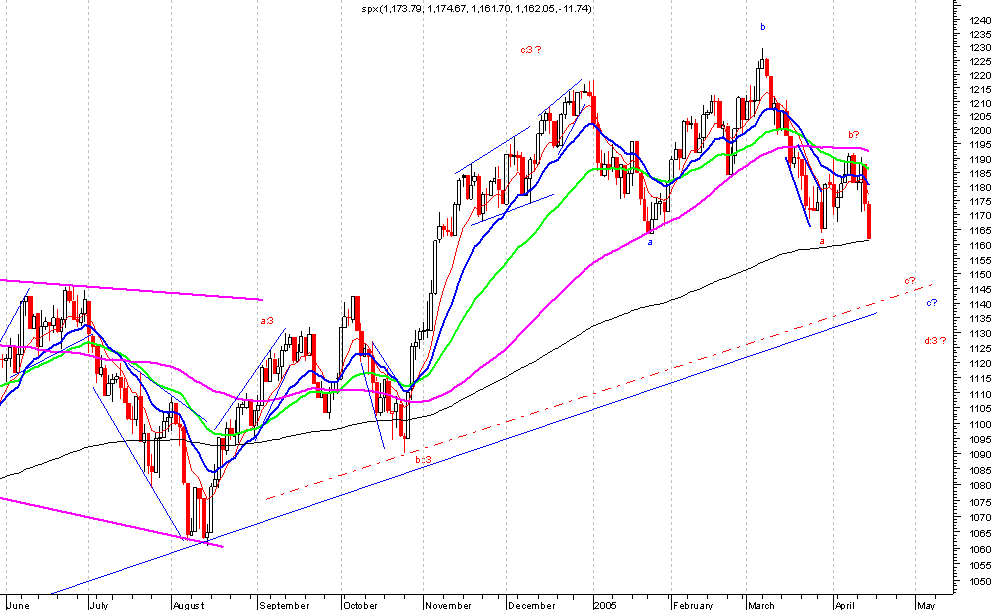
Task: Click the 1140 price axis value
Action: click(x=980, y=304)
